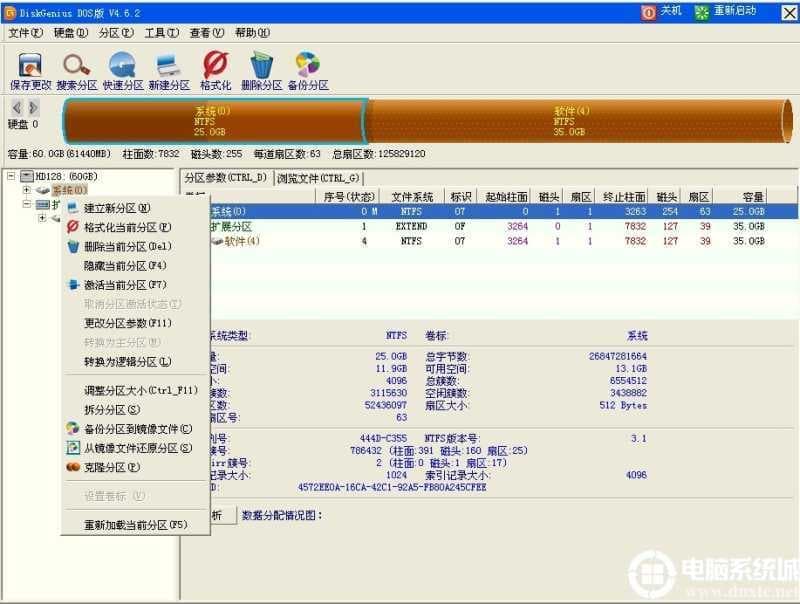The image size is (800, 604).
Task: Click the 保存更改 save changes toolbar icon
Action: point(30,70)
